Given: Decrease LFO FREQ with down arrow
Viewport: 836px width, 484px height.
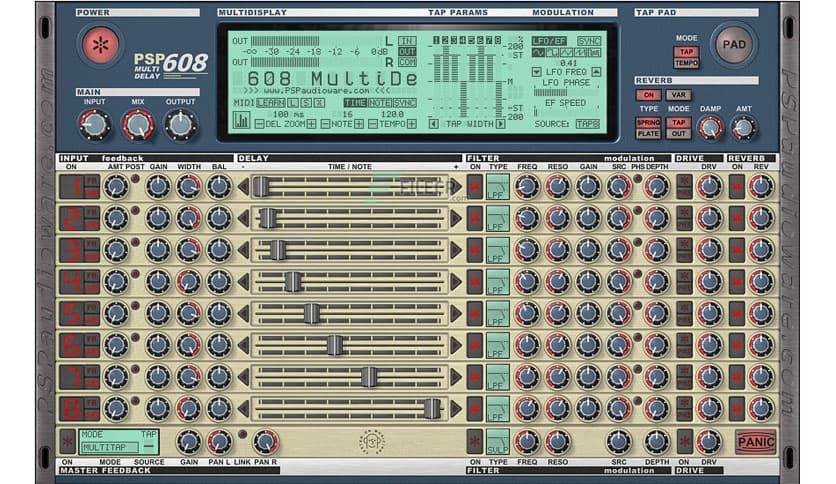Looking at the screenshot, I should coord(536,71).
